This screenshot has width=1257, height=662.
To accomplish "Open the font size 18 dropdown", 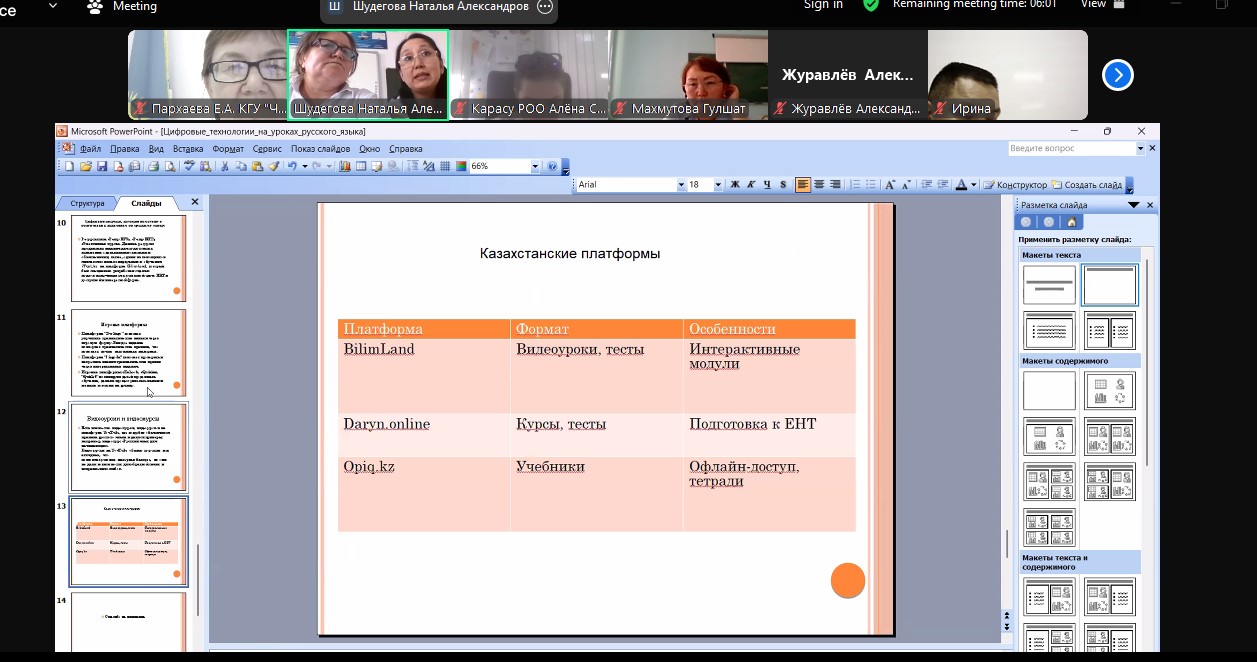I will [x=720, y=185].
